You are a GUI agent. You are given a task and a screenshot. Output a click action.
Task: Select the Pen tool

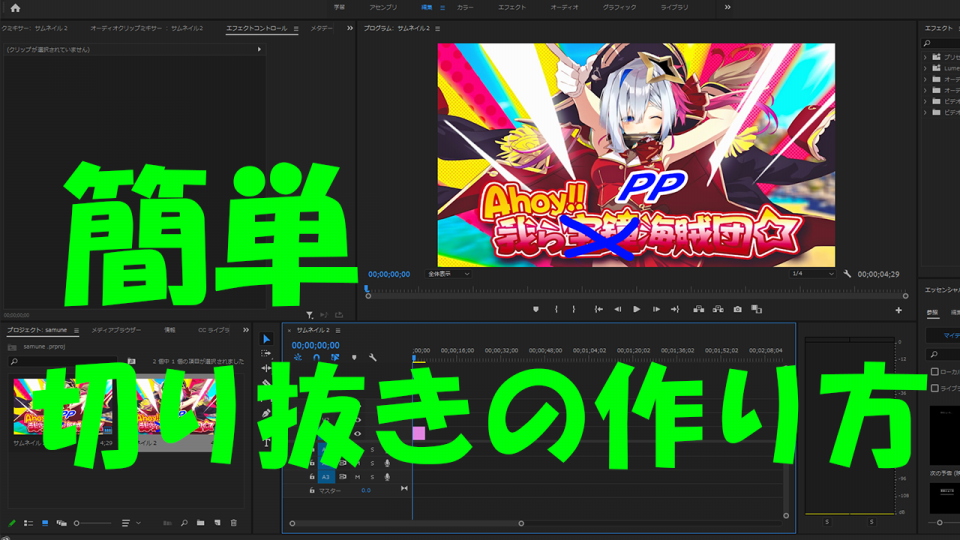point(266,413)
